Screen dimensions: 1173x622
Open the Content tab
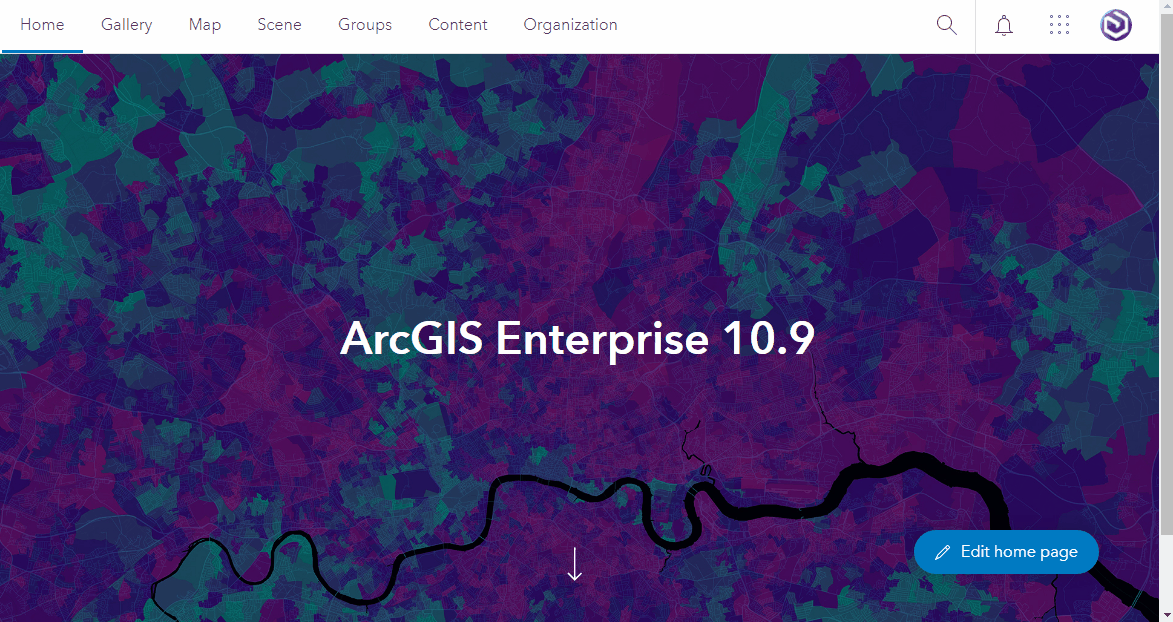coord(458,25)
